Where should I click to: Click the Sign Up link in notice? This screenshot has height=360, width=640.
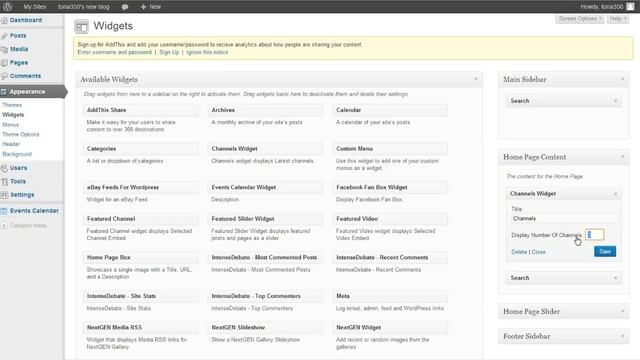coord(169,52)
